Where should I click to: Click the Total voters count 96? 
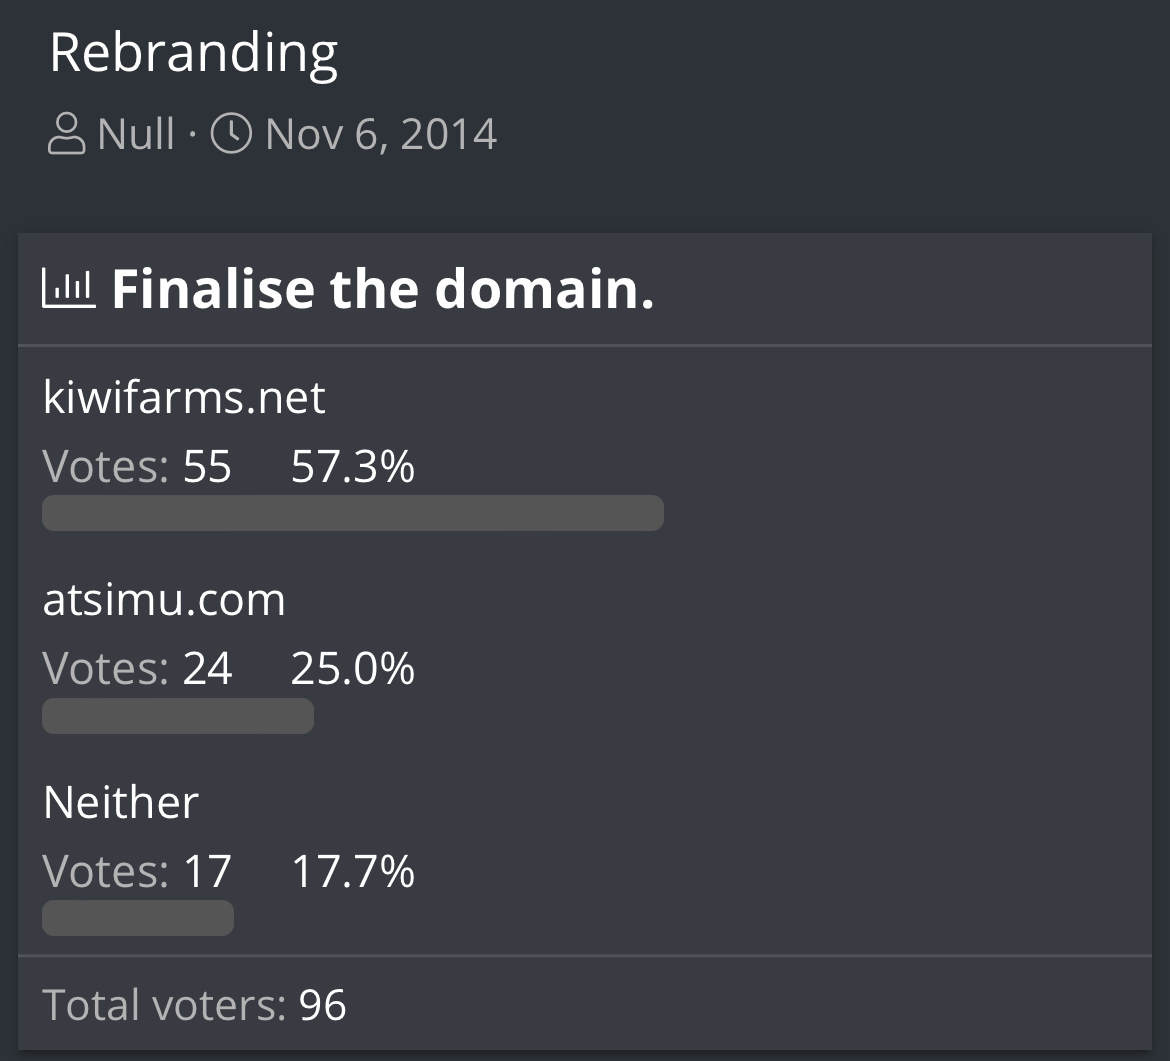point(322,1004)
